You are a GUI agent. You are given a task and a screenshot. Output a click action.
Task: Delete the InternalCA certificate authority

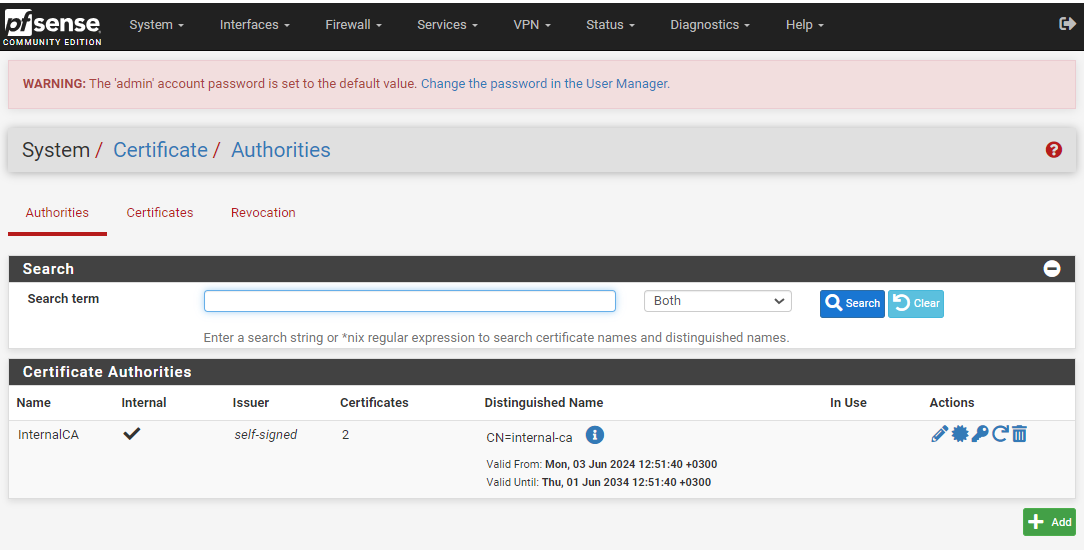click(1019, 434)
